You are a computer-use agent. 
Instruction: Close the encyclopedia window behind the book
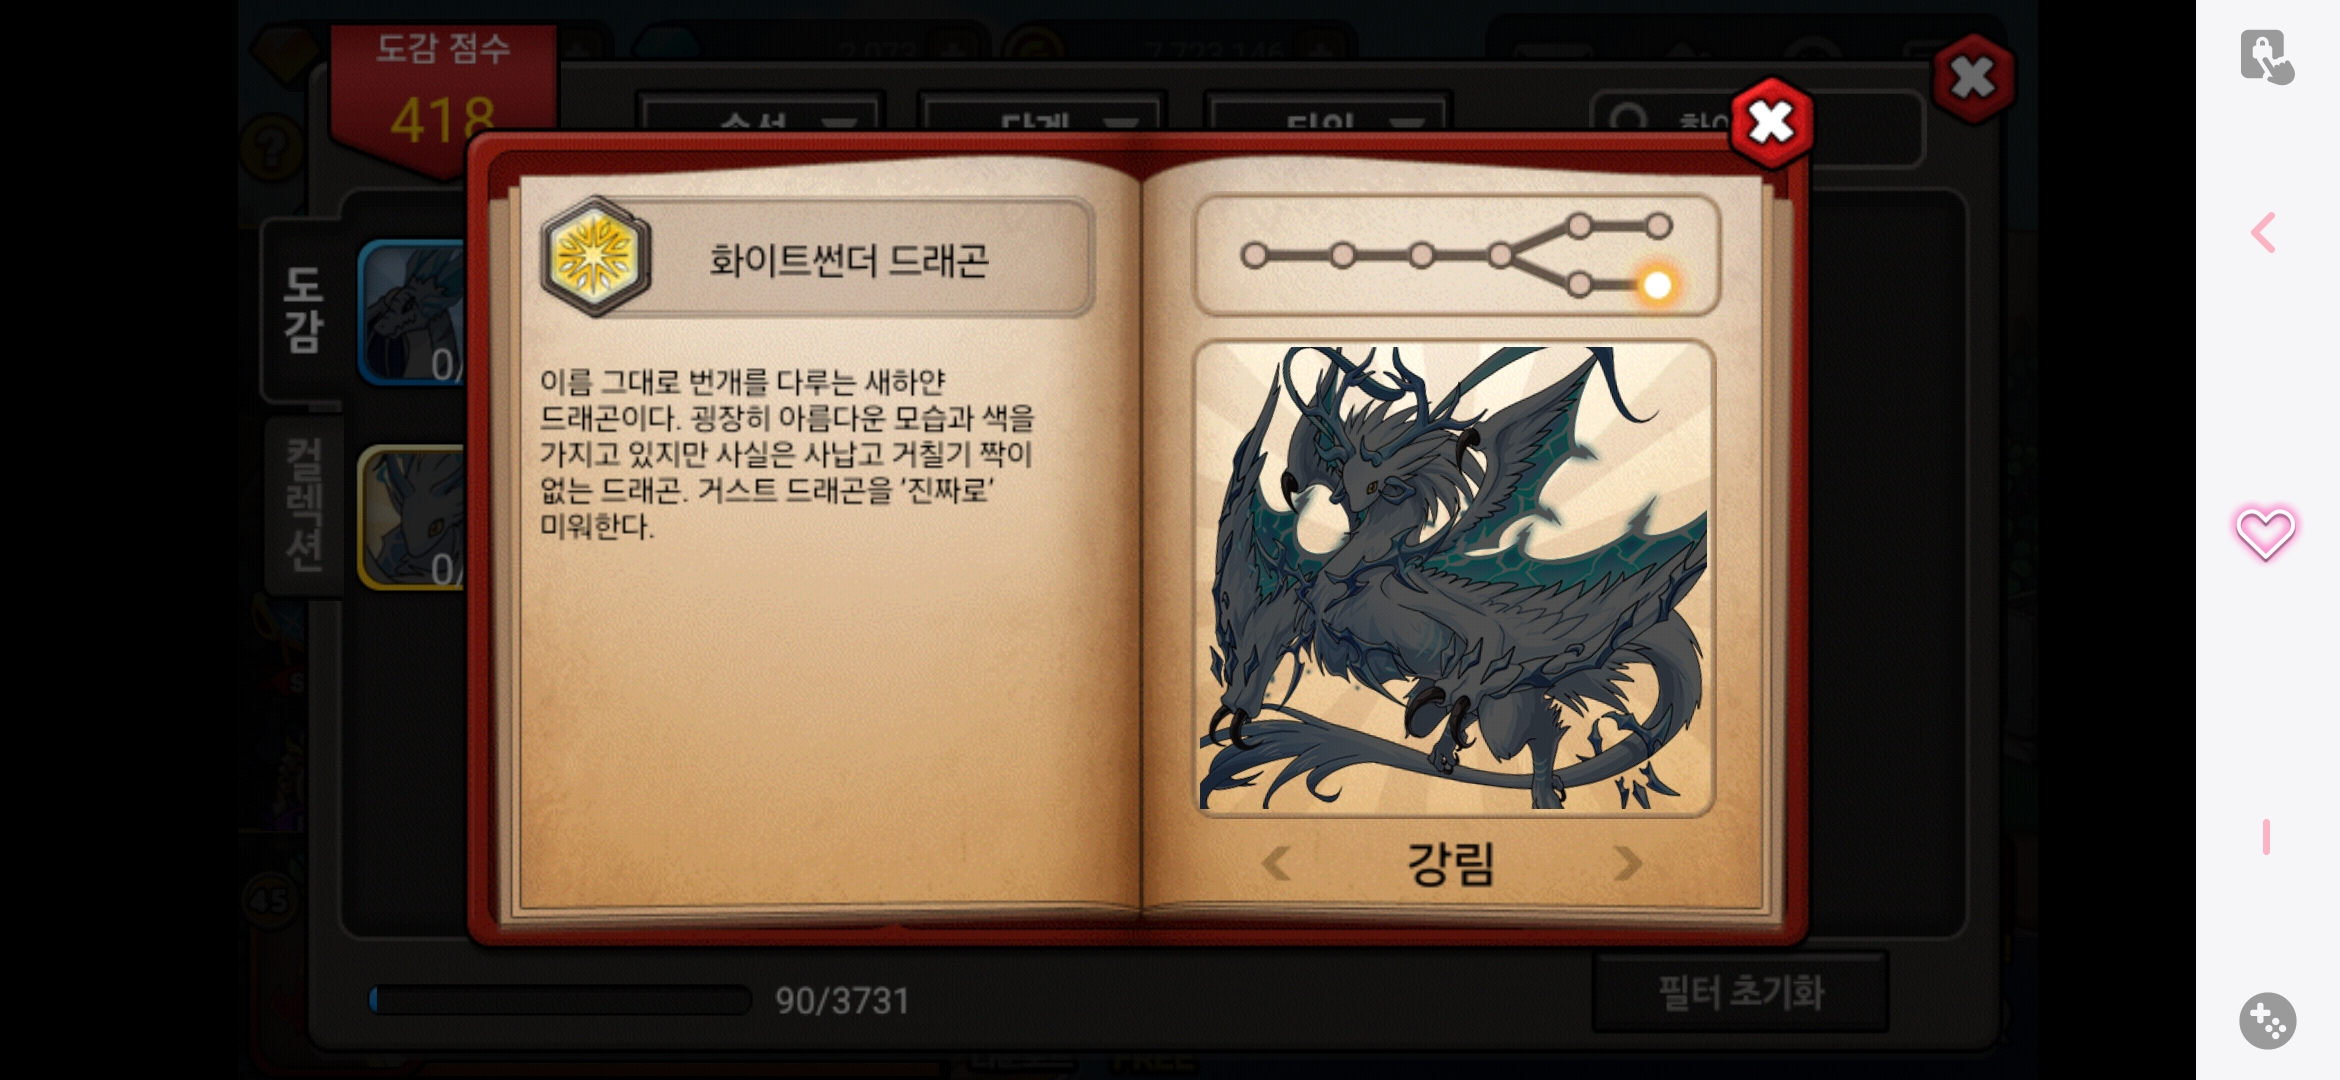pos(1973,77)
